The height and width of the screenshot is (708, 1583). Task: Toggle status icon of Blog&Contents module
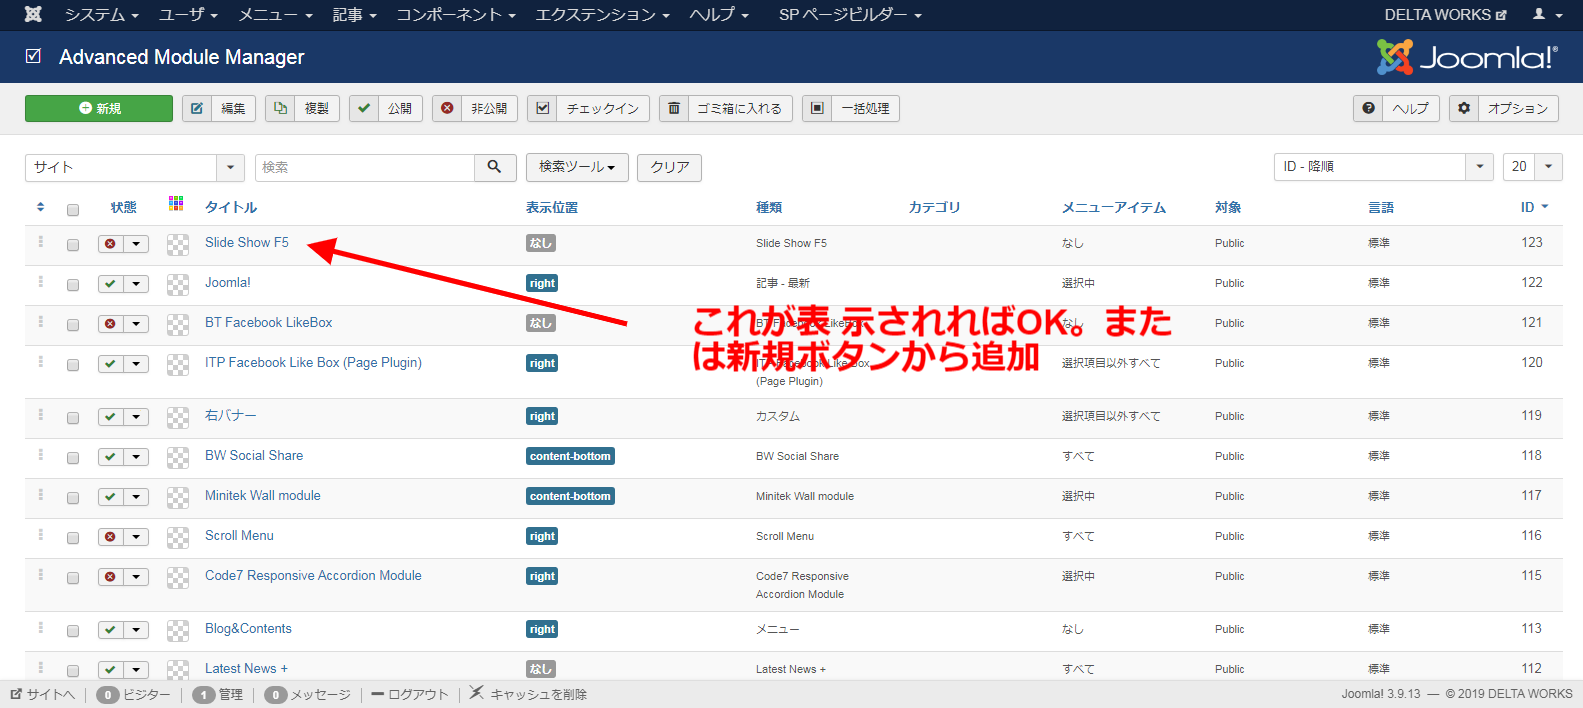[x=110, y=630]
